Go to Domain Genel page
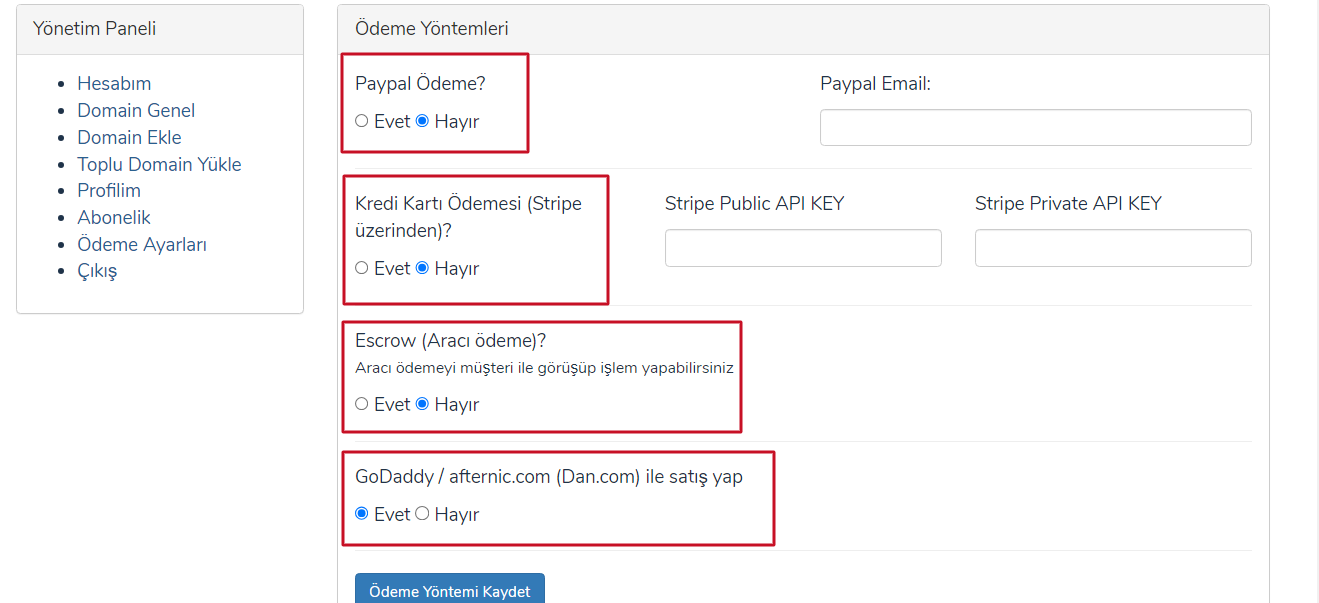1319x603 pixels. [x=136, y=111]
